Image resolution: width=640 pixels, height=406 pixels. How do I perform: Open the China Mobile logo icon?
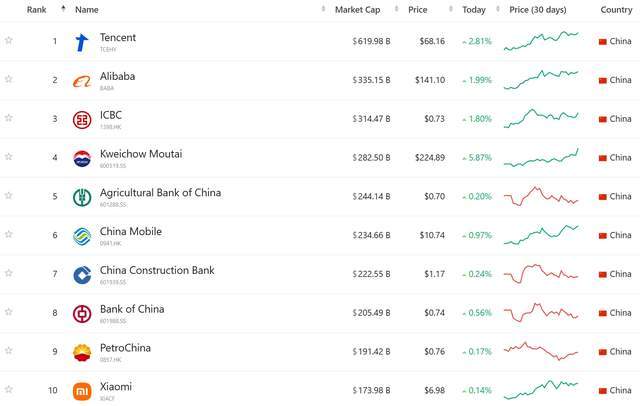click(82, 236)
